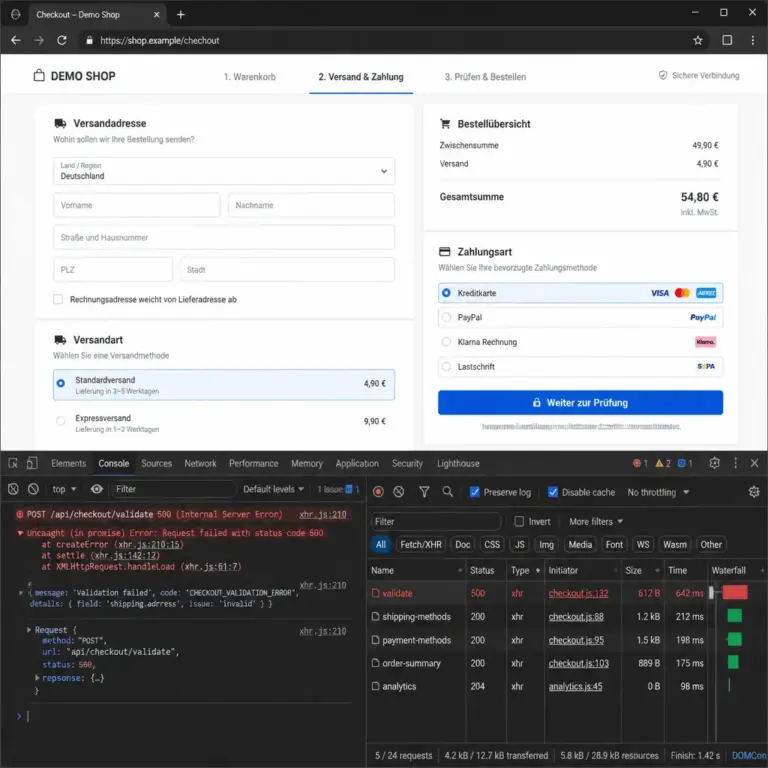768x768 pixels.
Task: Click the PLZ input field
Action: tap(113, 269)
